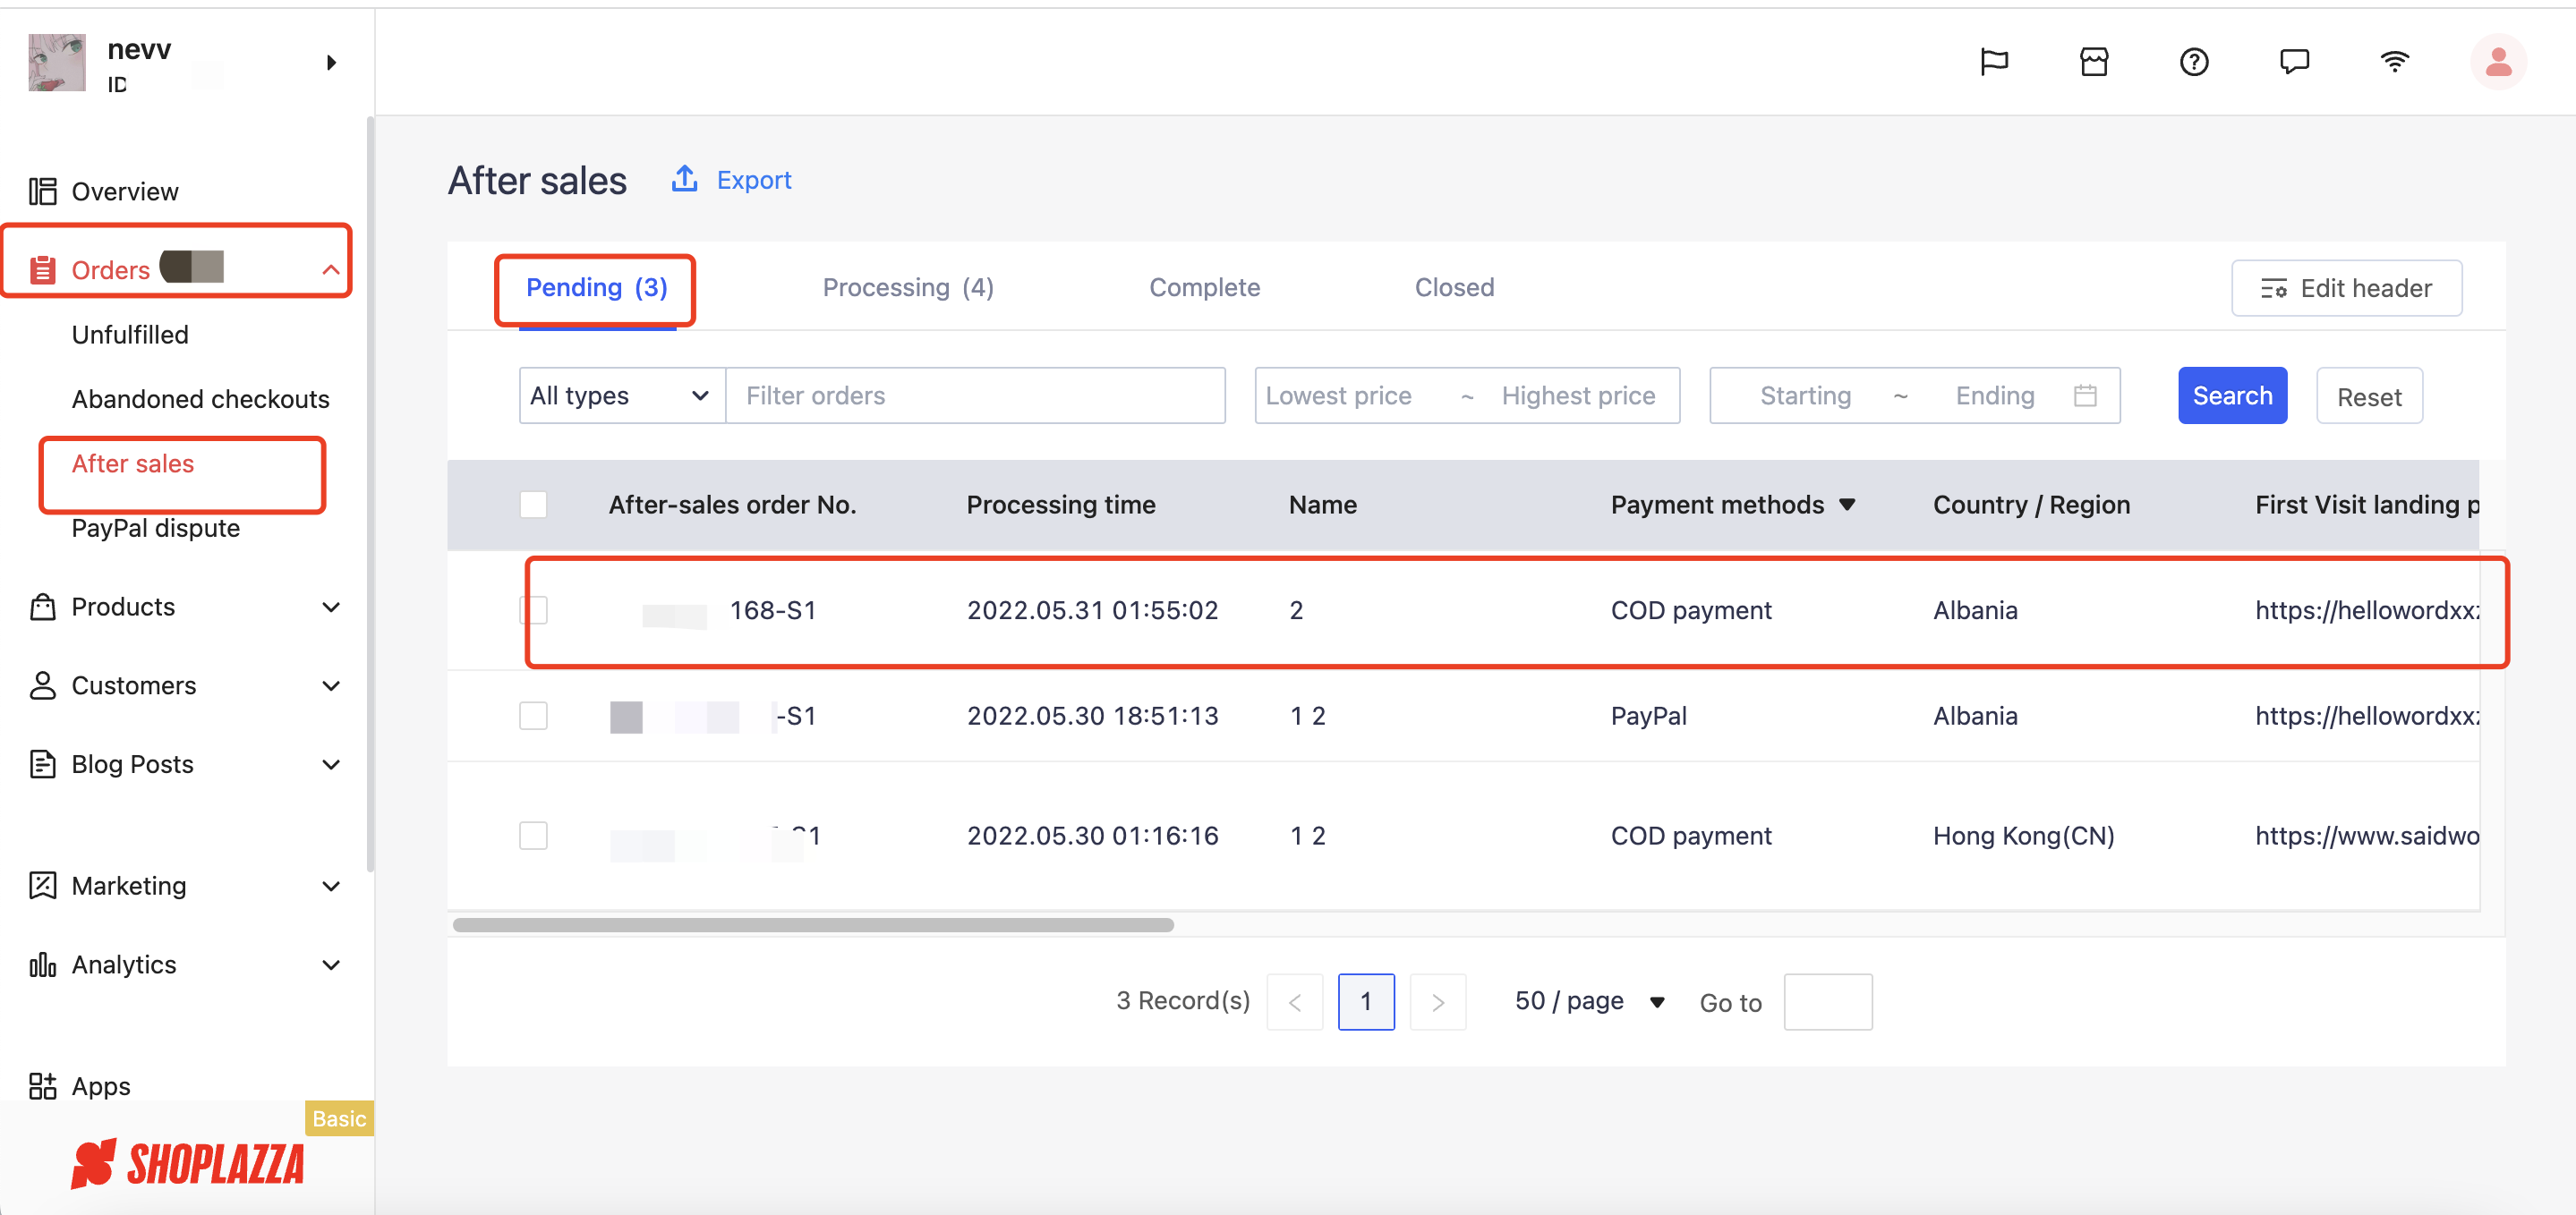This screenshot has height=1215, width=2576.
Task: Click the Hong Kong(CN) country cell
Action: (2023, 836)
